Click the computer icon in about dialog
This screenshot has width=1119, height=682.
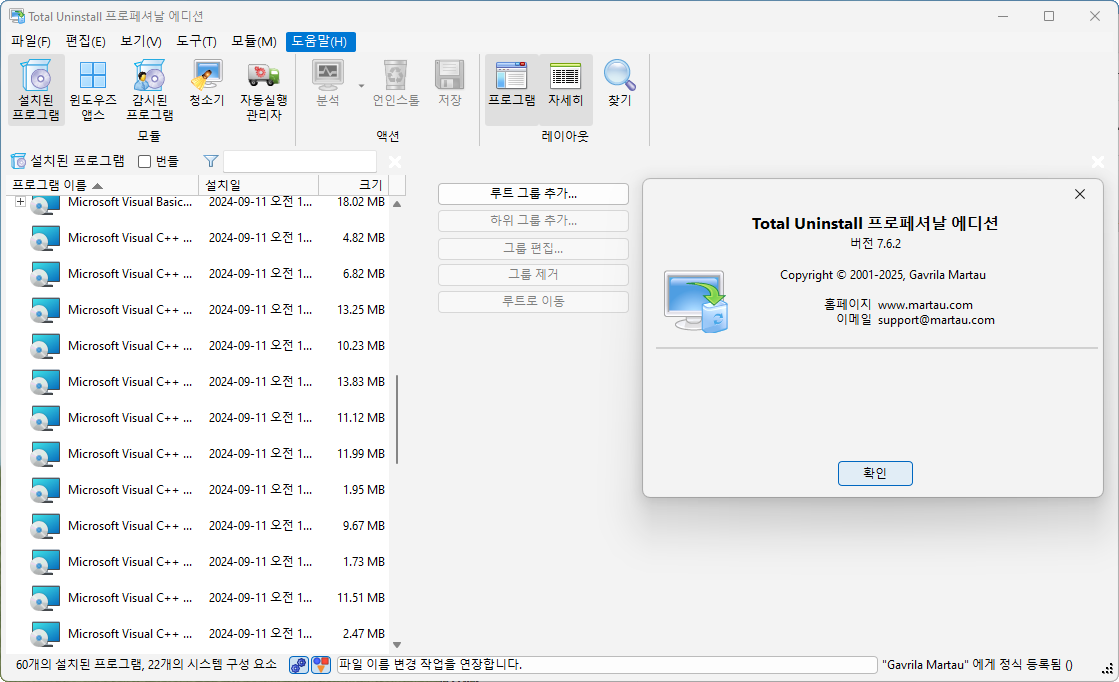697,300
